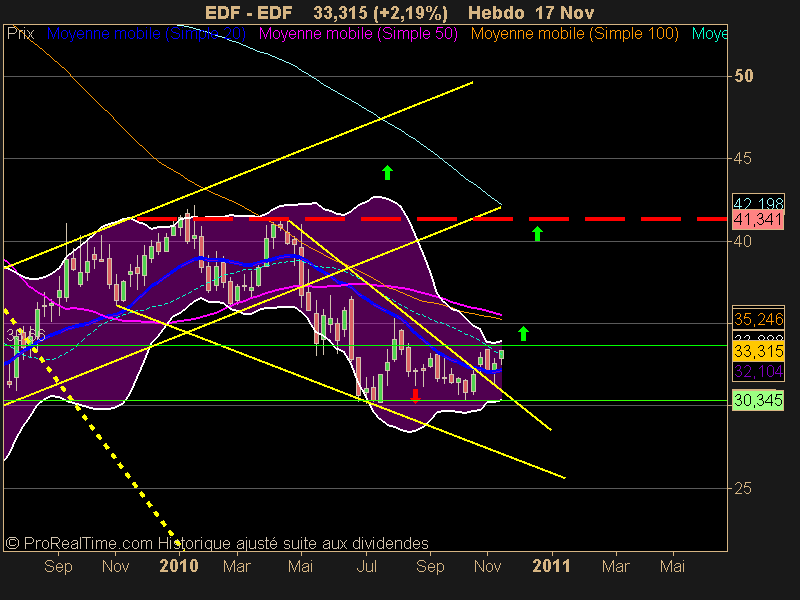Select the "Moyenne mobile (Simple 20)" legend entry

click(146, 34)
